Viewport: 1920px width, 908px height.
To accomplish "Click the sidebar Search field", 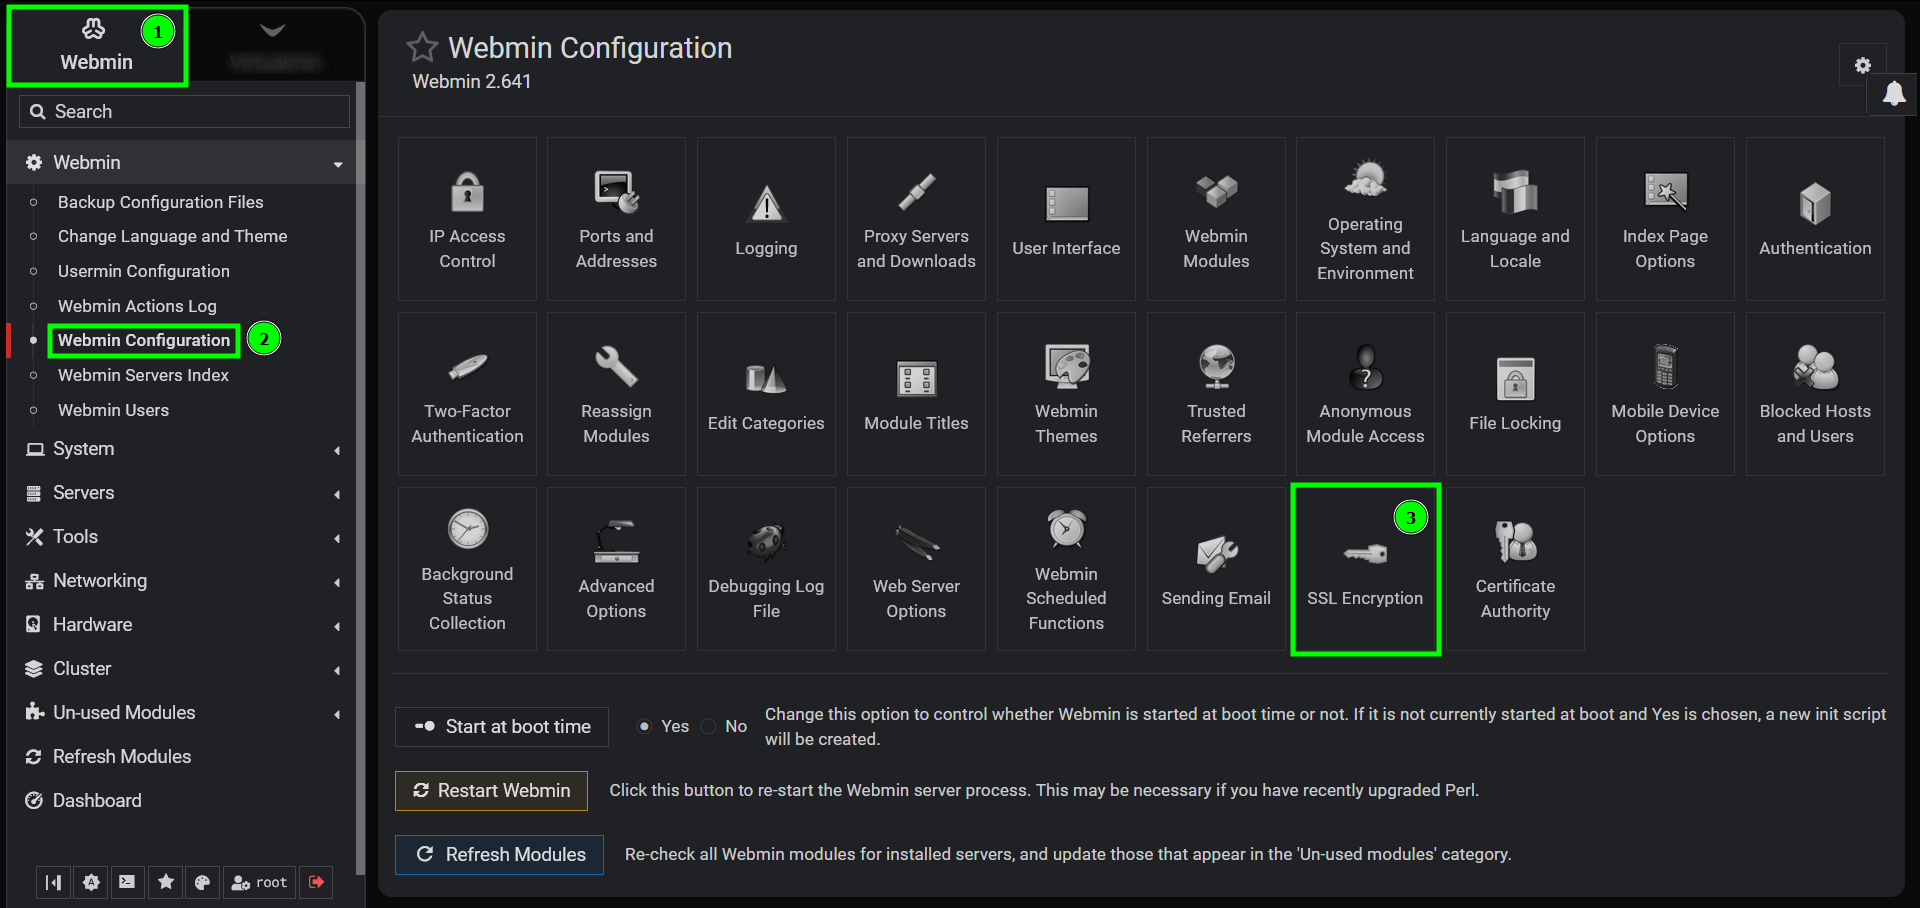I will 184,111.
